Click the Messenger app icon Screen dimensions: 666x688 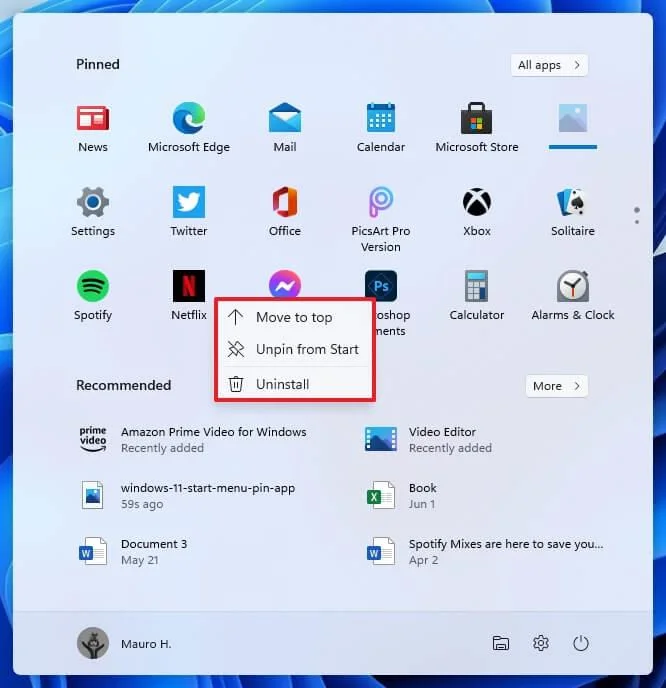(x=285, y=283)
